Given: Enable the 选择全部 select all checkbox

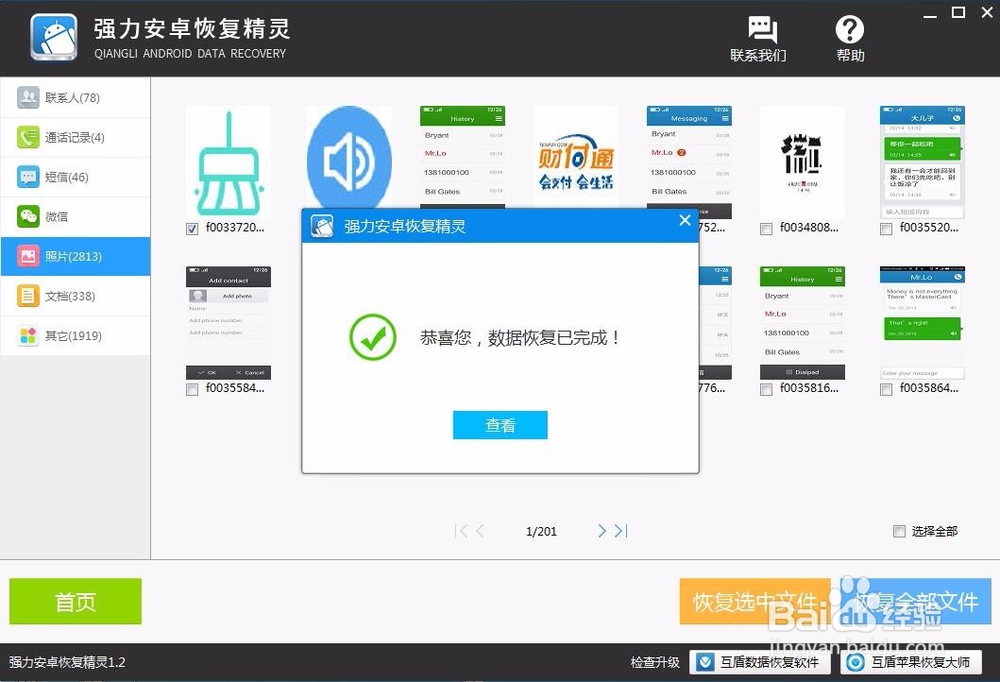Looking at the screenshot, I should point(899,531).
